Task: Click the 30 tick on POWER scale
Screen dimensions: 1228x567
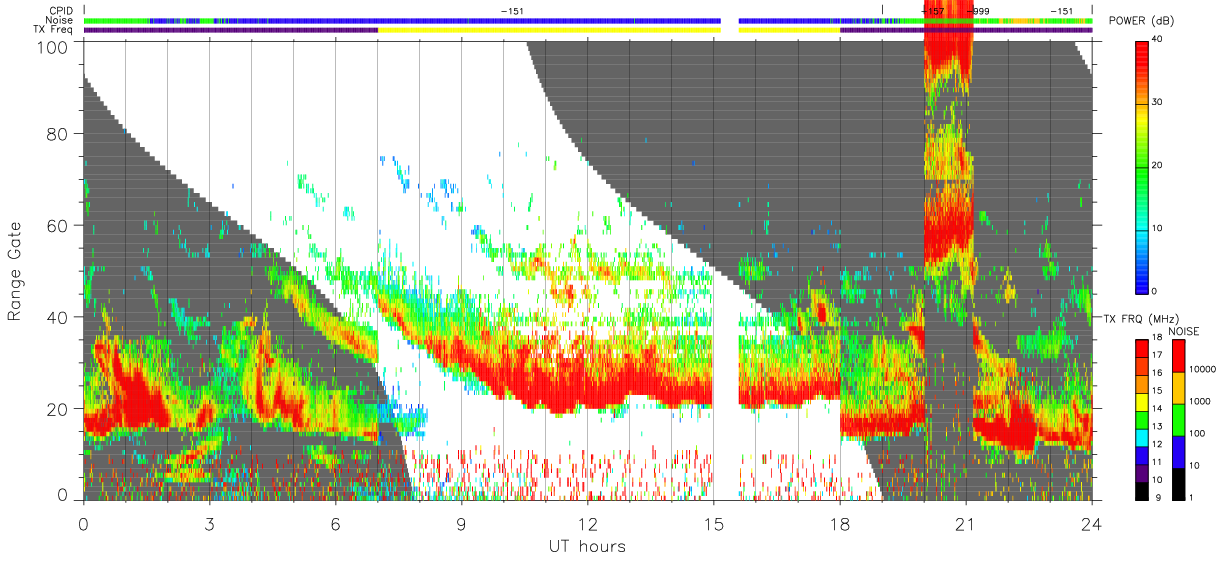Action: pyautogui.click(x=1159, y=102)
